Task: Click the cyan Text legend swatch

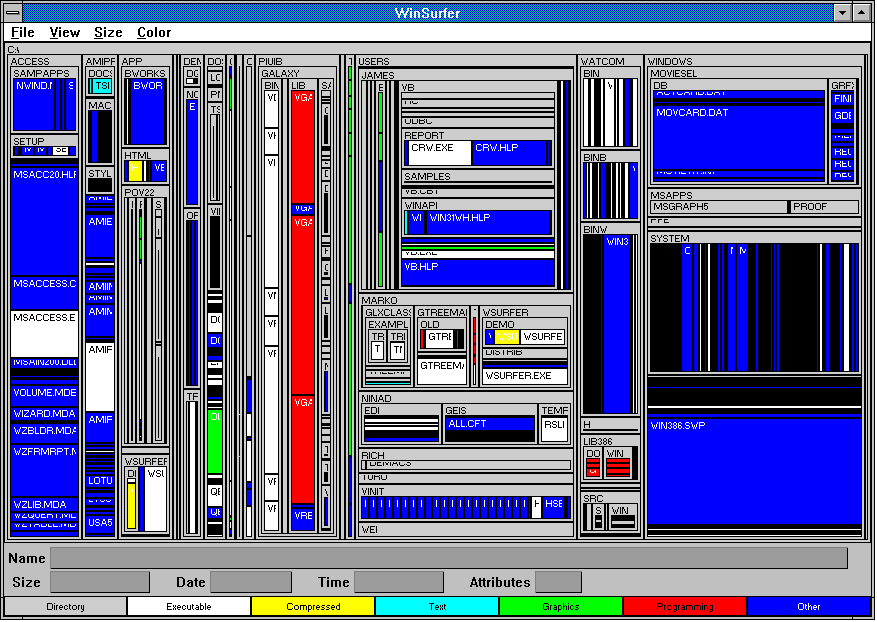Action: (x=437, y=606)
